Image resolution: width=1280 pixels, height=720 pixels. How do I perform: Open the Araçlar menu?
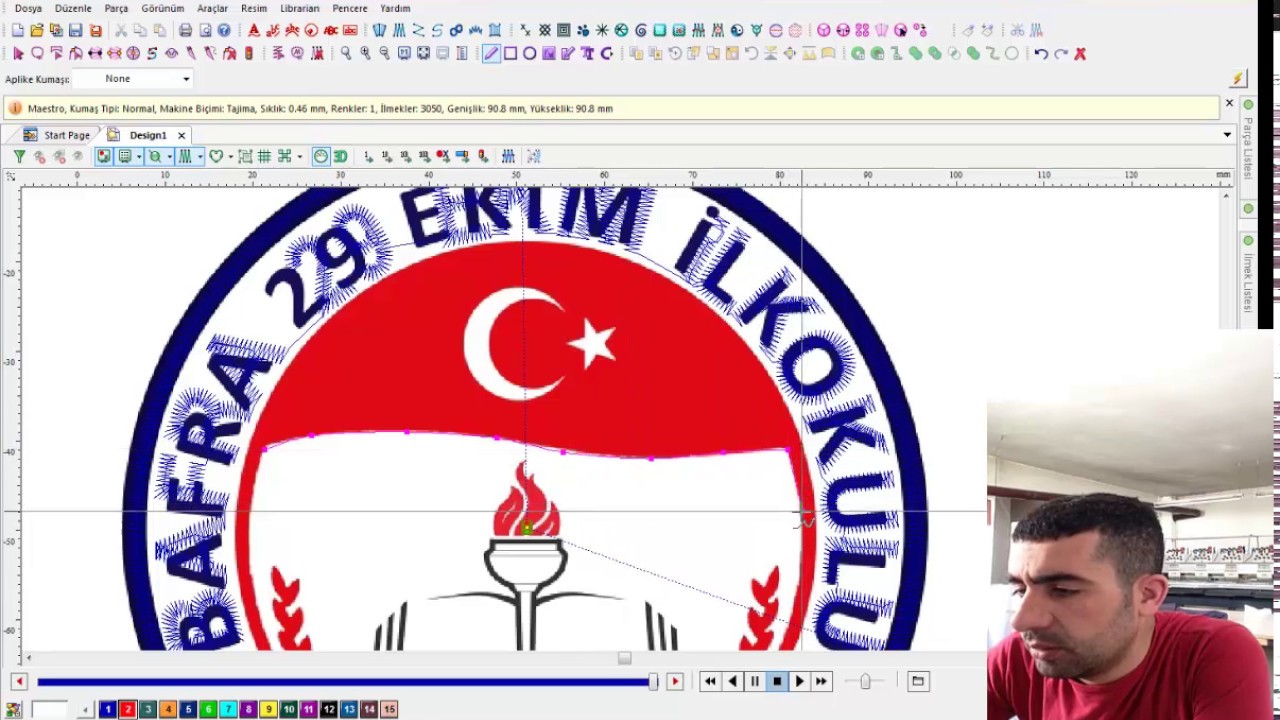click(x=212, y=8)
